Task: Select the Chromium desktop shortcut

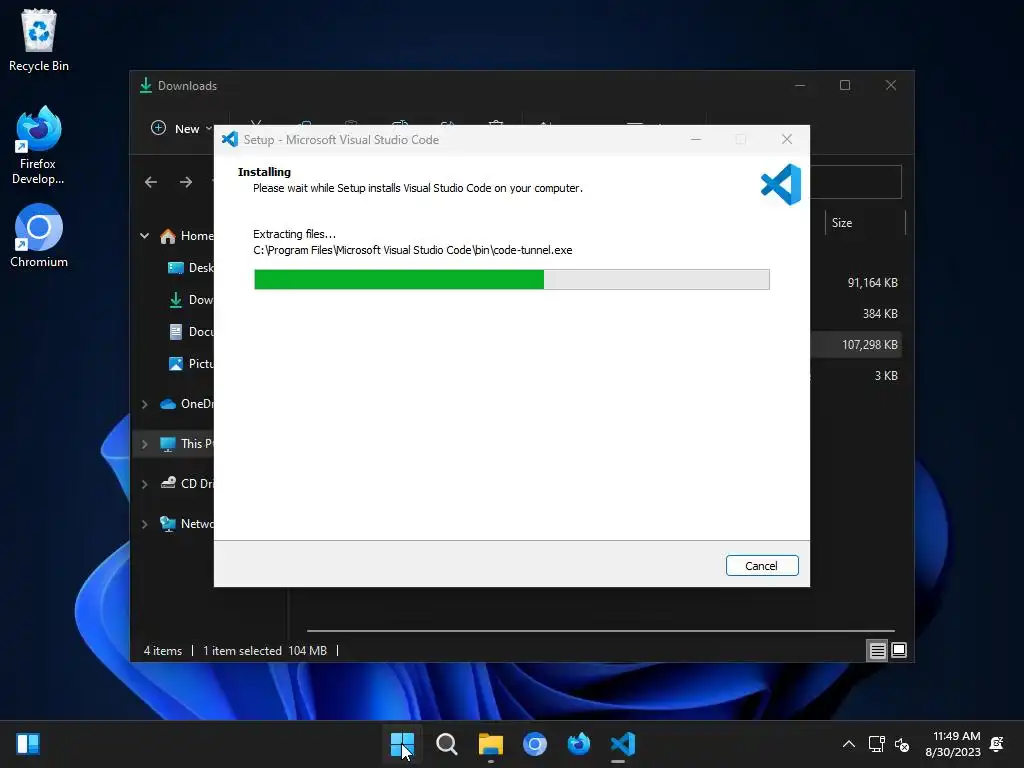Action: [39, 236]
